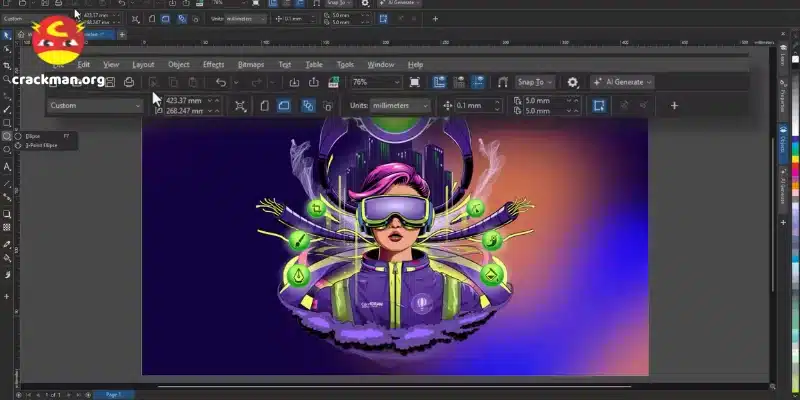Open Snap To dropdown in the enlarged toolbar

(534, 82)
